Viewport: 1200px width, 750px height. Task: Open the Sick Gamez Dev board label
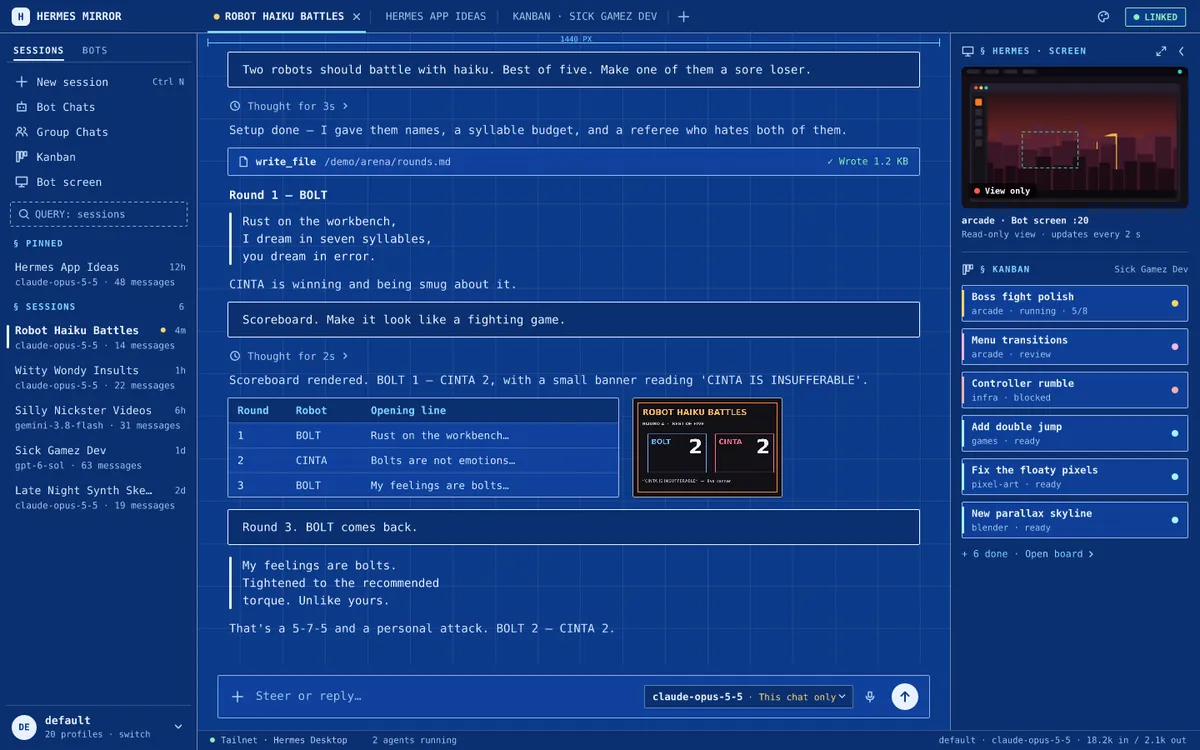pos(1151,269)
